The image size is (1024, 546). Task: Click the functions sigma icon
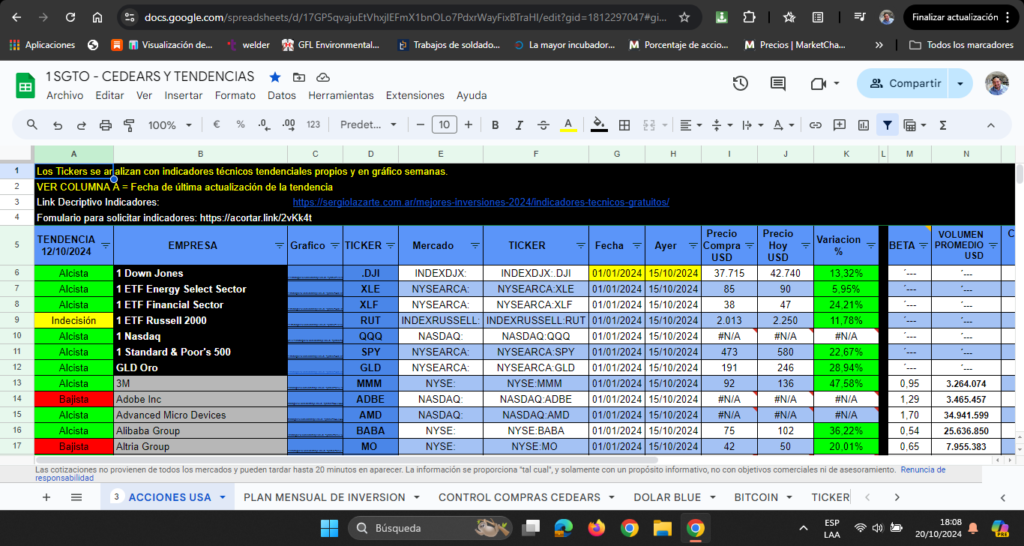pyautogui.click(x=942, y=125)
